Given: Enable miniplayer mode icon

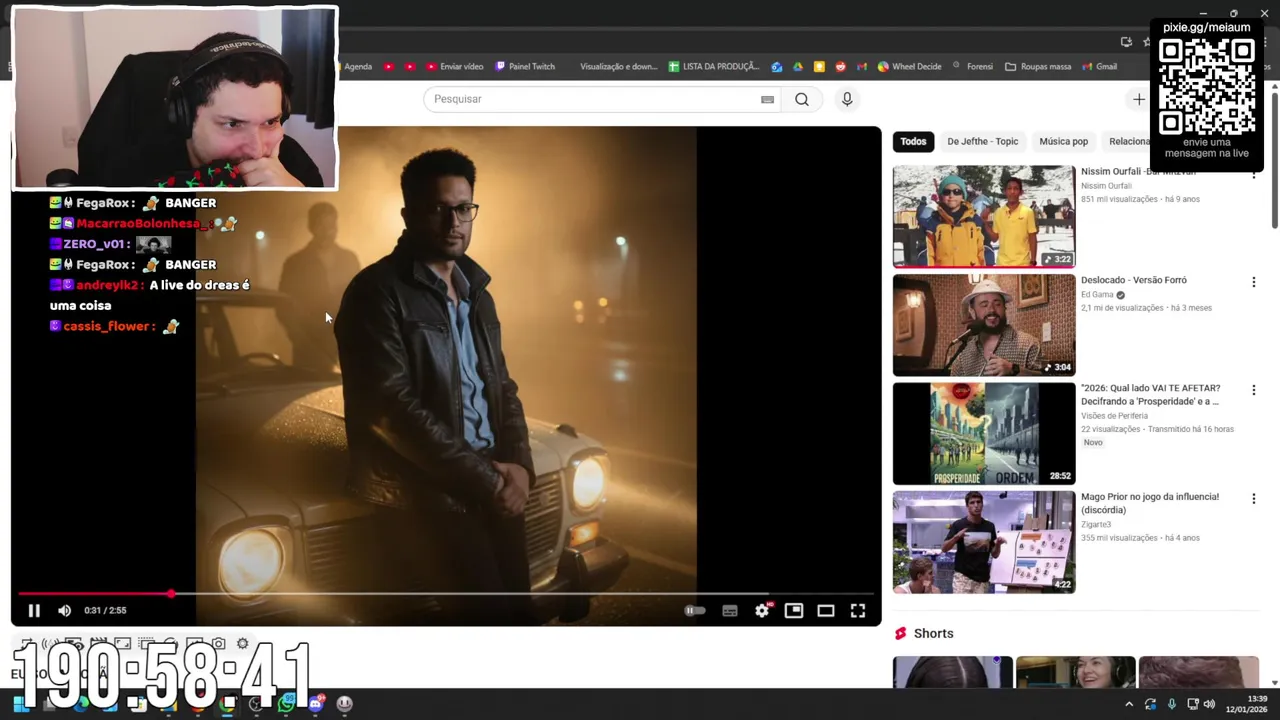Looking at the screenshot, I should (794, 610).
